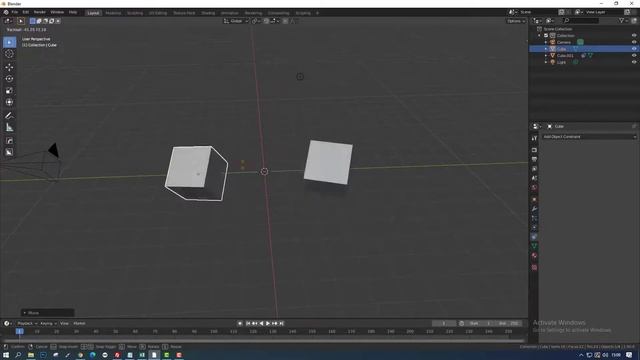Jump to the timeline end frame
Screen dimensions: 640x360
coord(281,323)
